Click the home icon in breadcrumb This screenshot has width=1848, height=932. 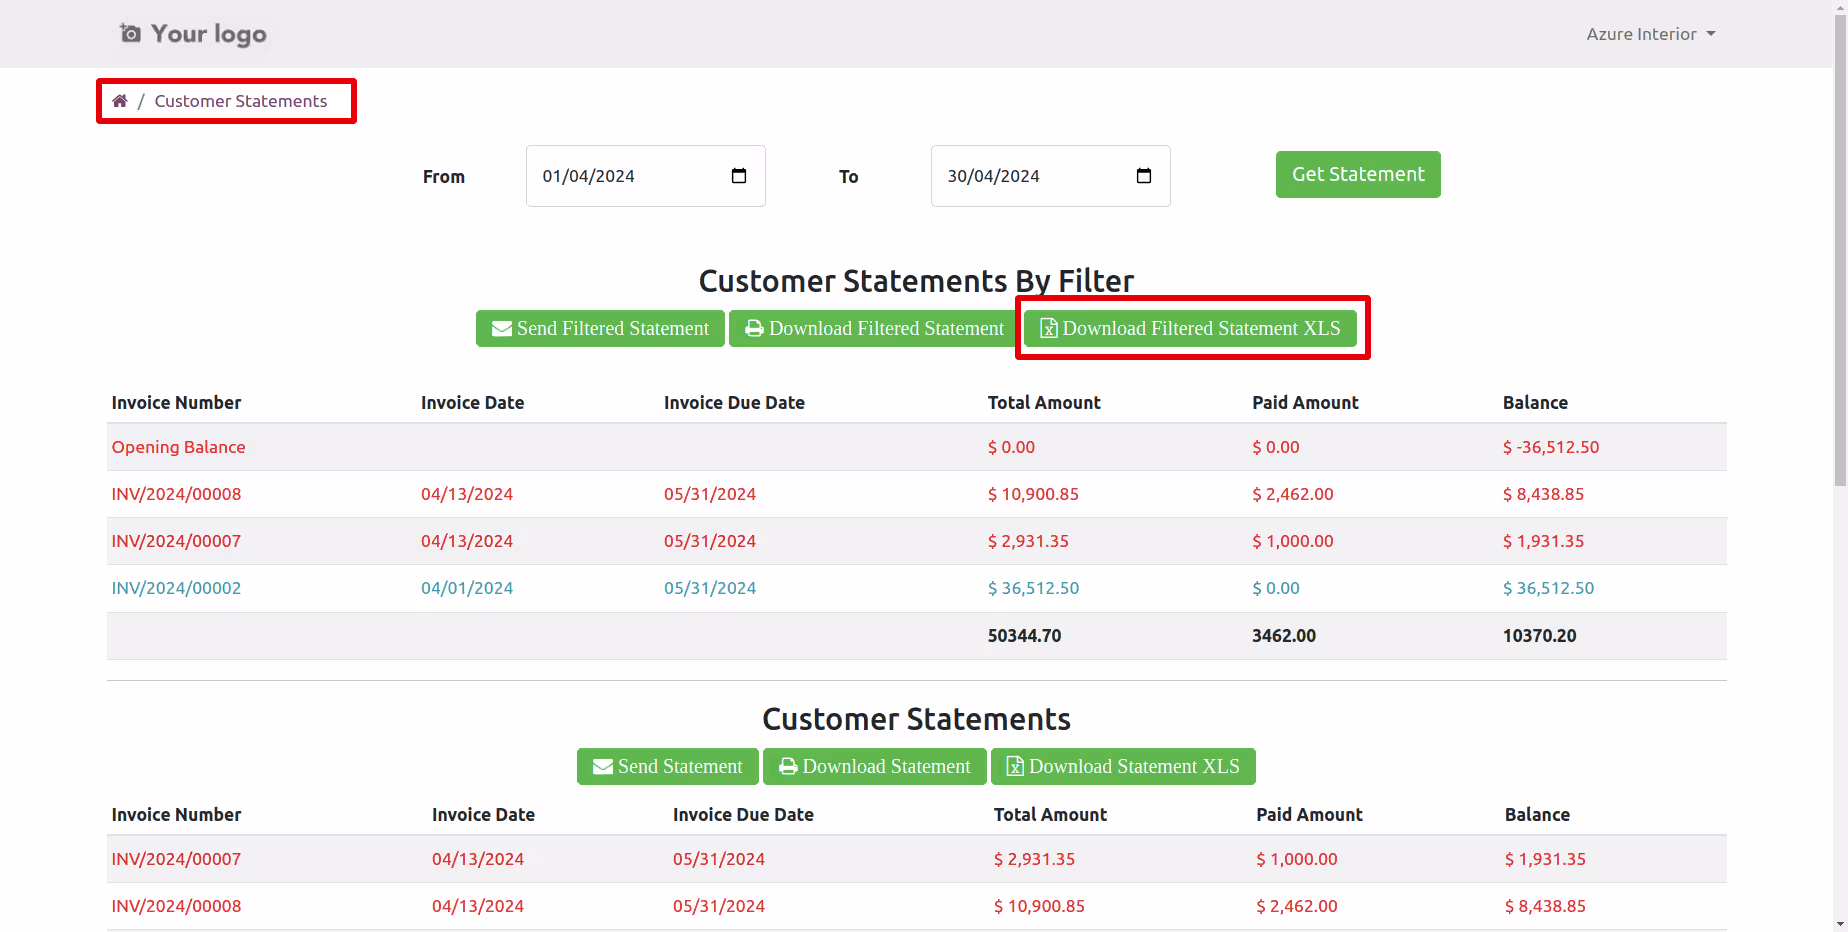[x=120, y=101]
